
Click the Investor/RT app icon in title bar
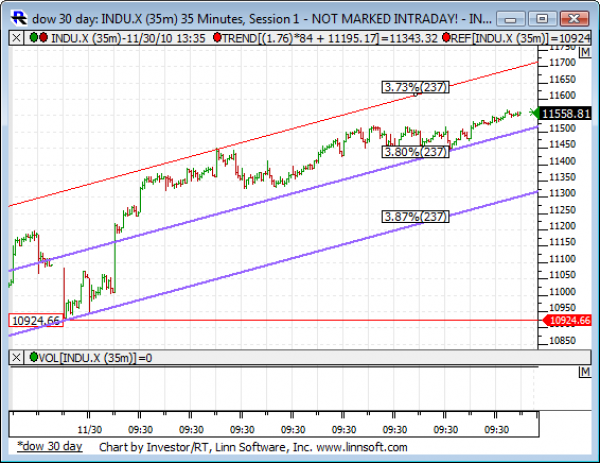coord(19,18)
